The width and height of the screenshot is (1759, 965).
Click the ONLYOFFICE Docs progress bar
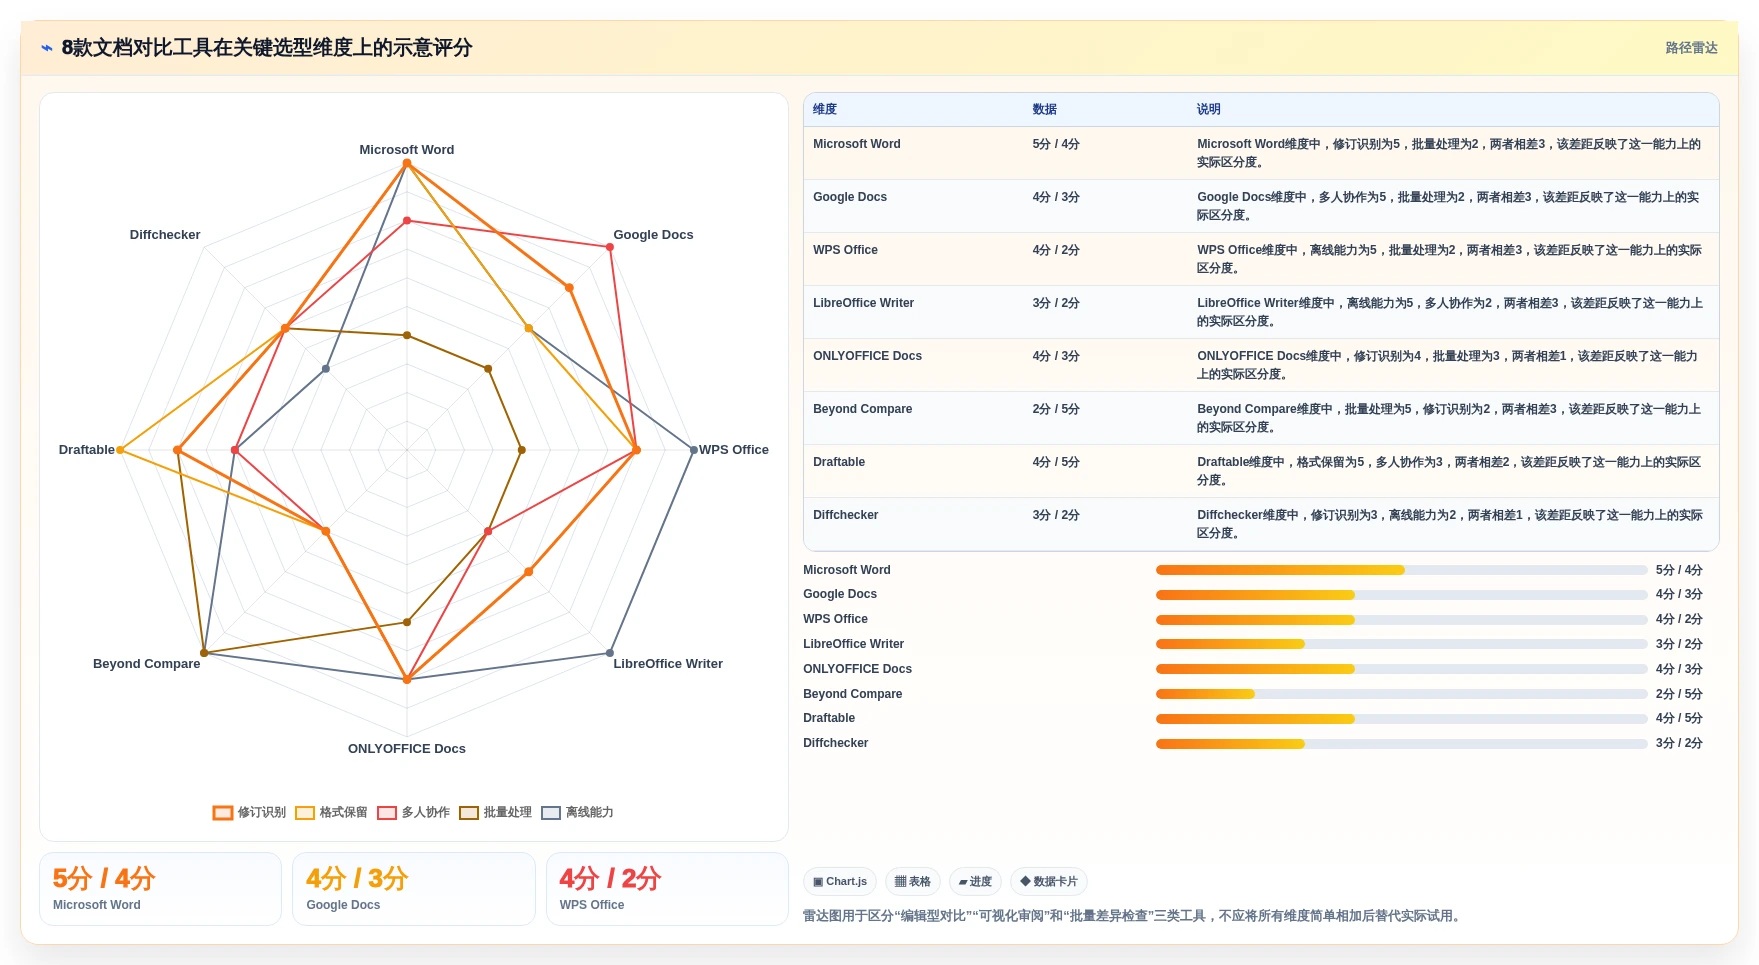pos(1401,669)
